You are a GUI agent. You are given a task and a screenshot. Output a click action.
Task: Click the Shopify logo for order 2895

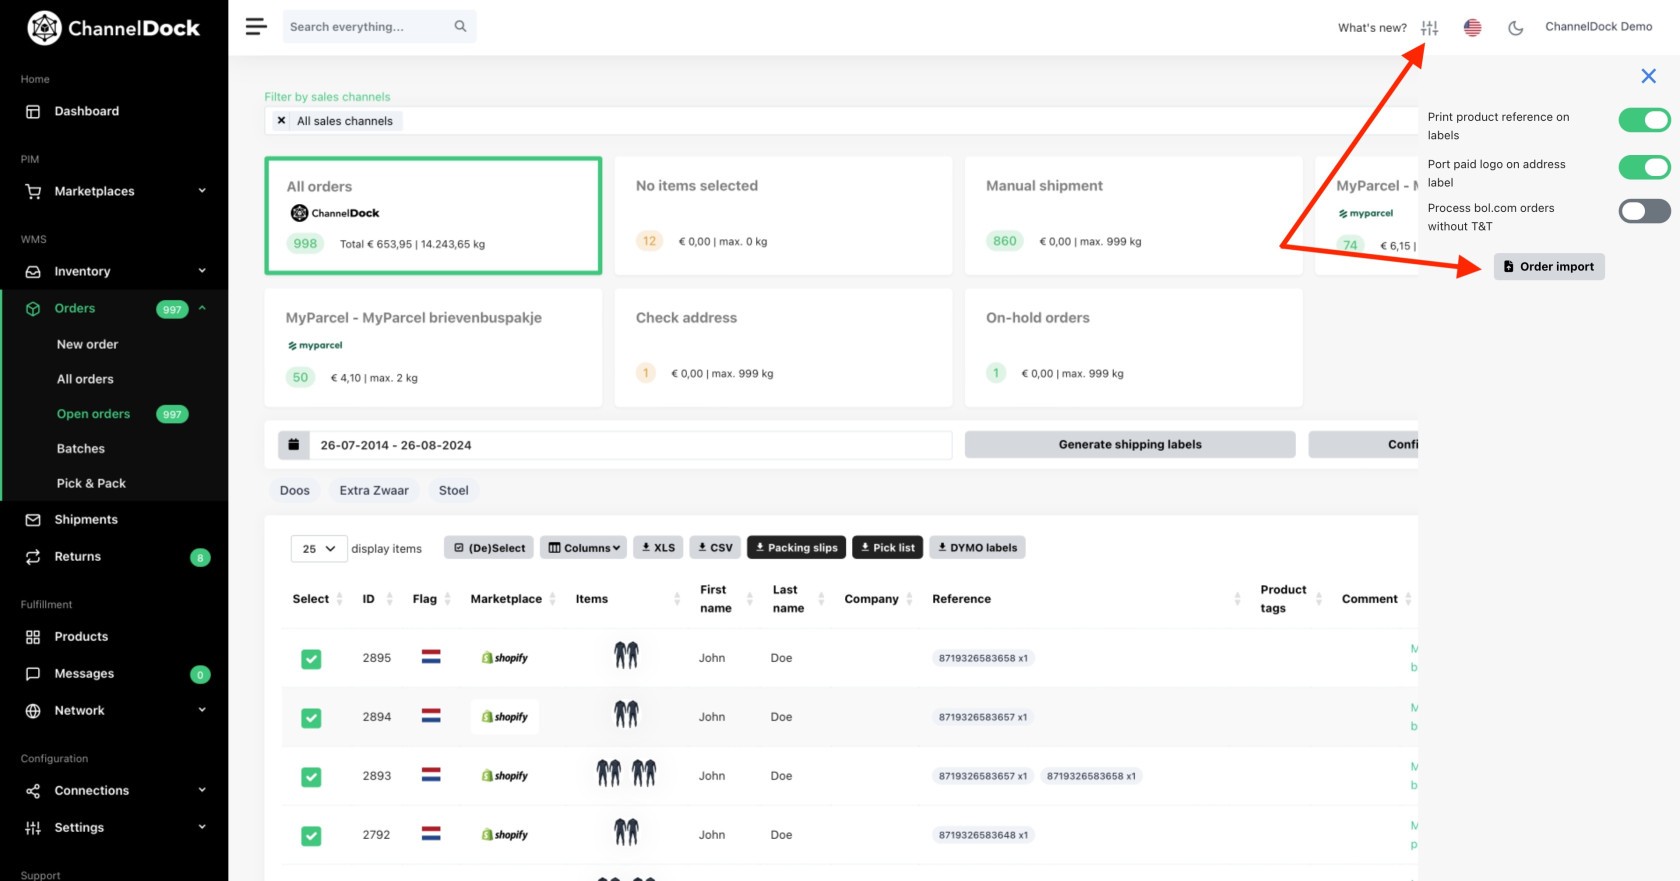click(x=504, y=658)
